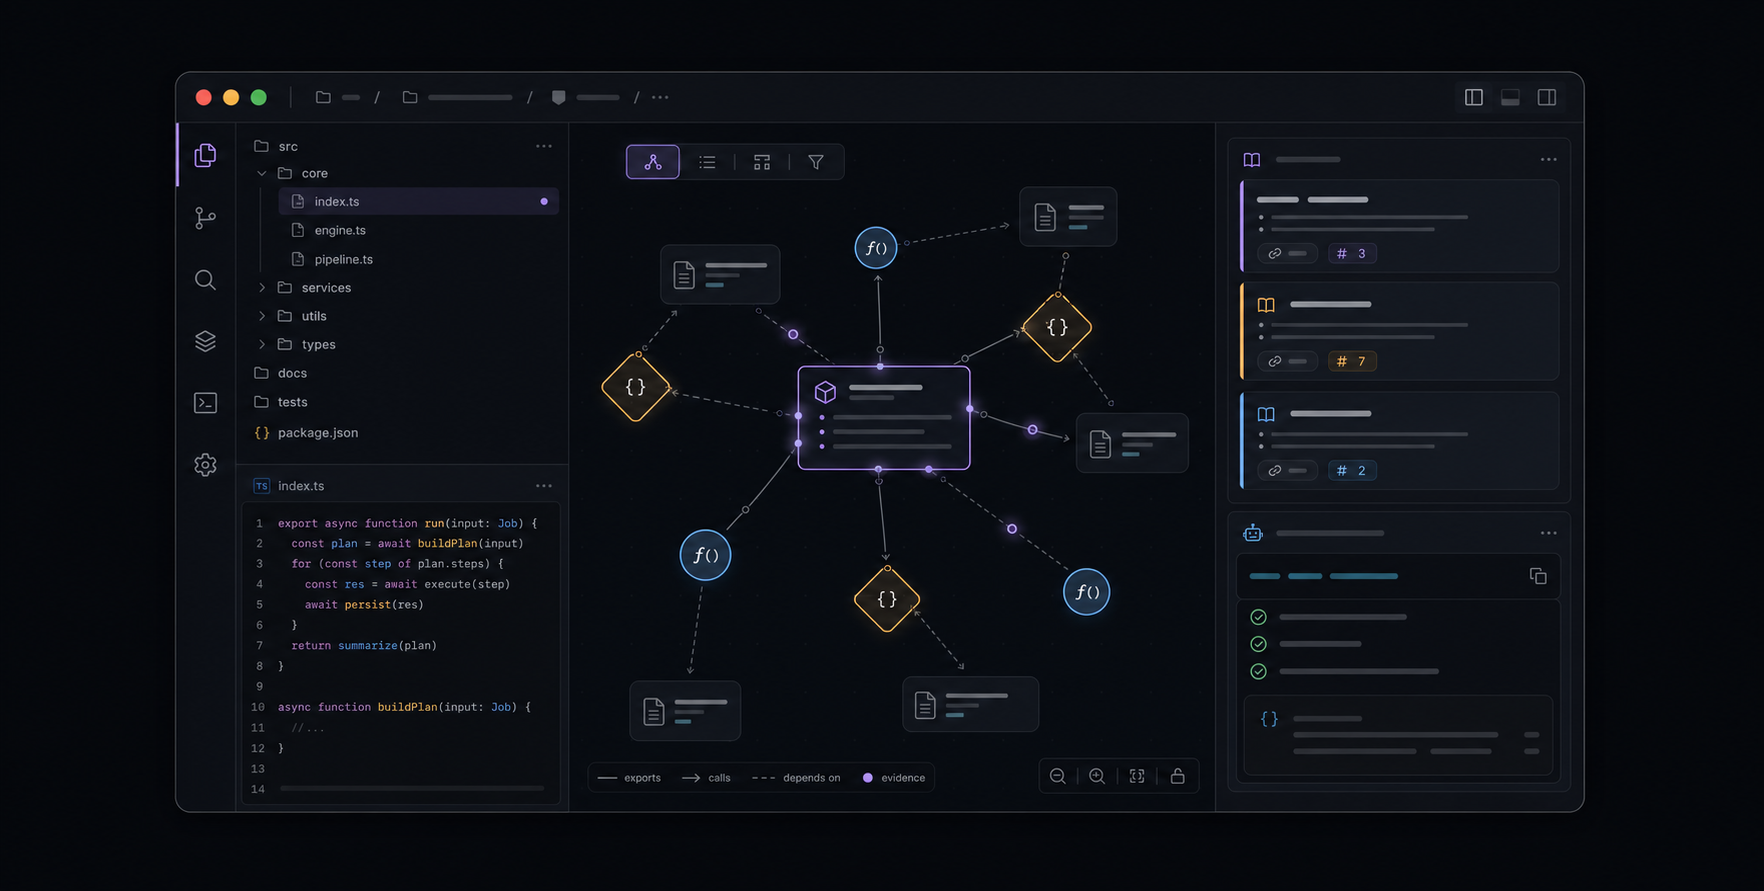This screenshot has height=891, width=1764.
Task: Click the editor horizontal scrollbar below the code
Action: [x=412, y=788]
